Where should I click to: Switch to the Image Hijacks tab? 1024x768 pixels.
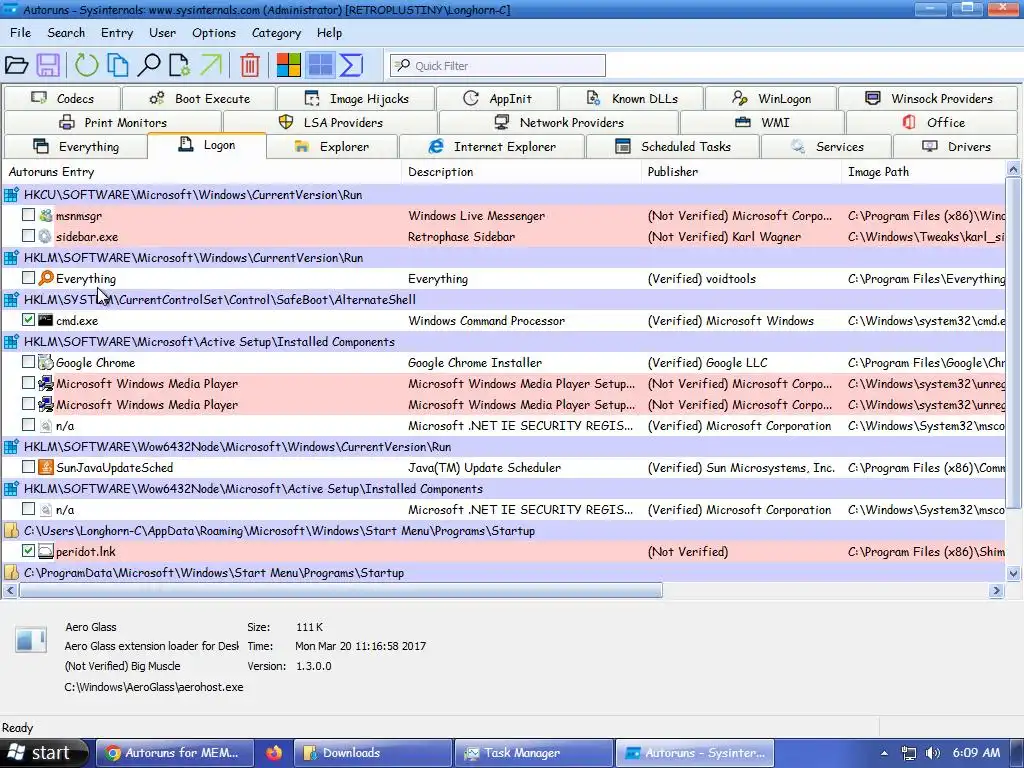[356, 99]
